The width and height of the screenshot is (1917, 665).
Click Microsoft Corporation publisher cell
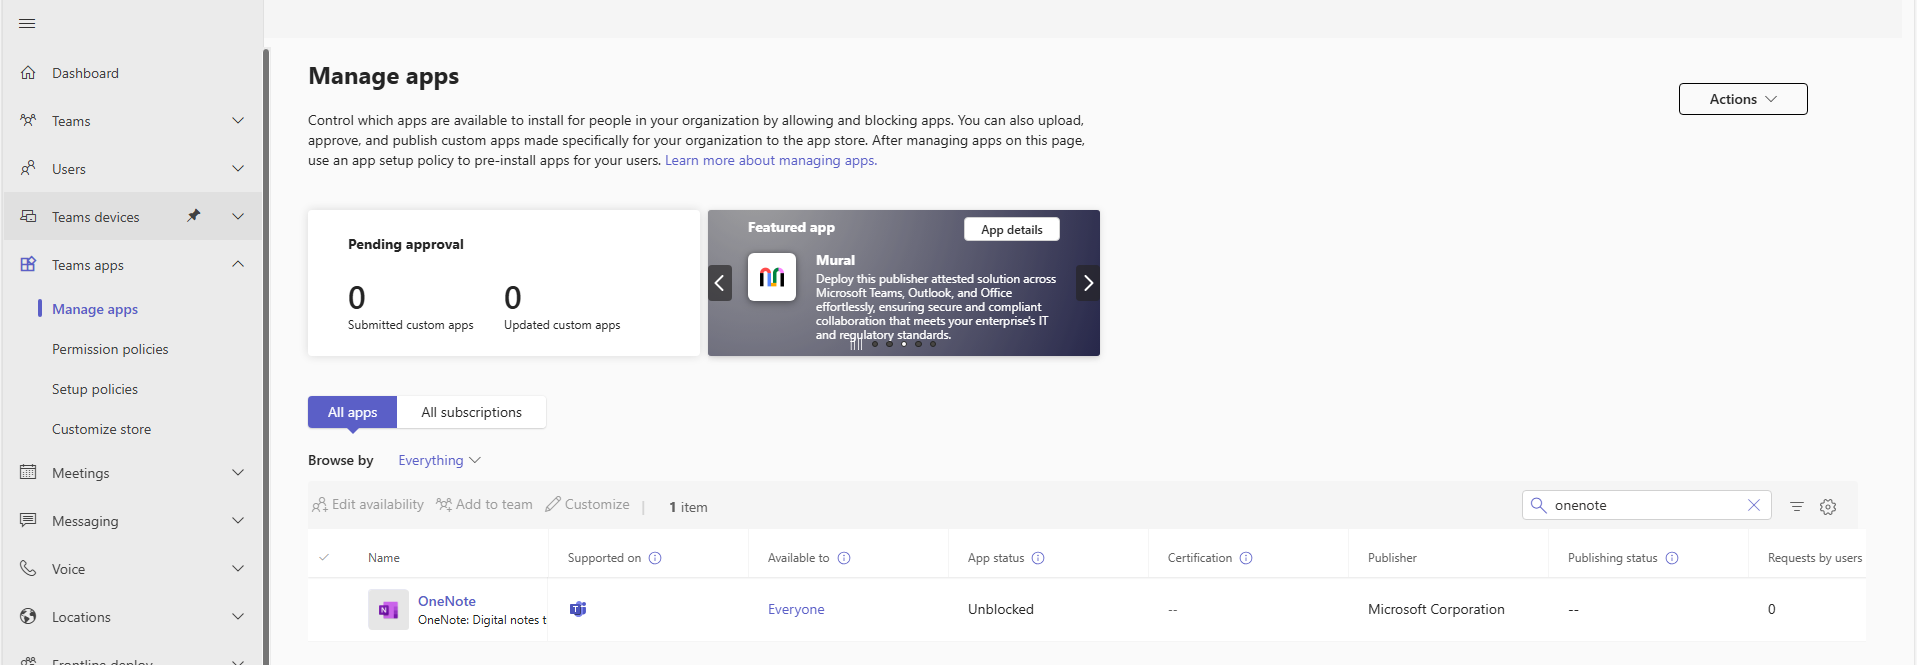(1436, 609)
